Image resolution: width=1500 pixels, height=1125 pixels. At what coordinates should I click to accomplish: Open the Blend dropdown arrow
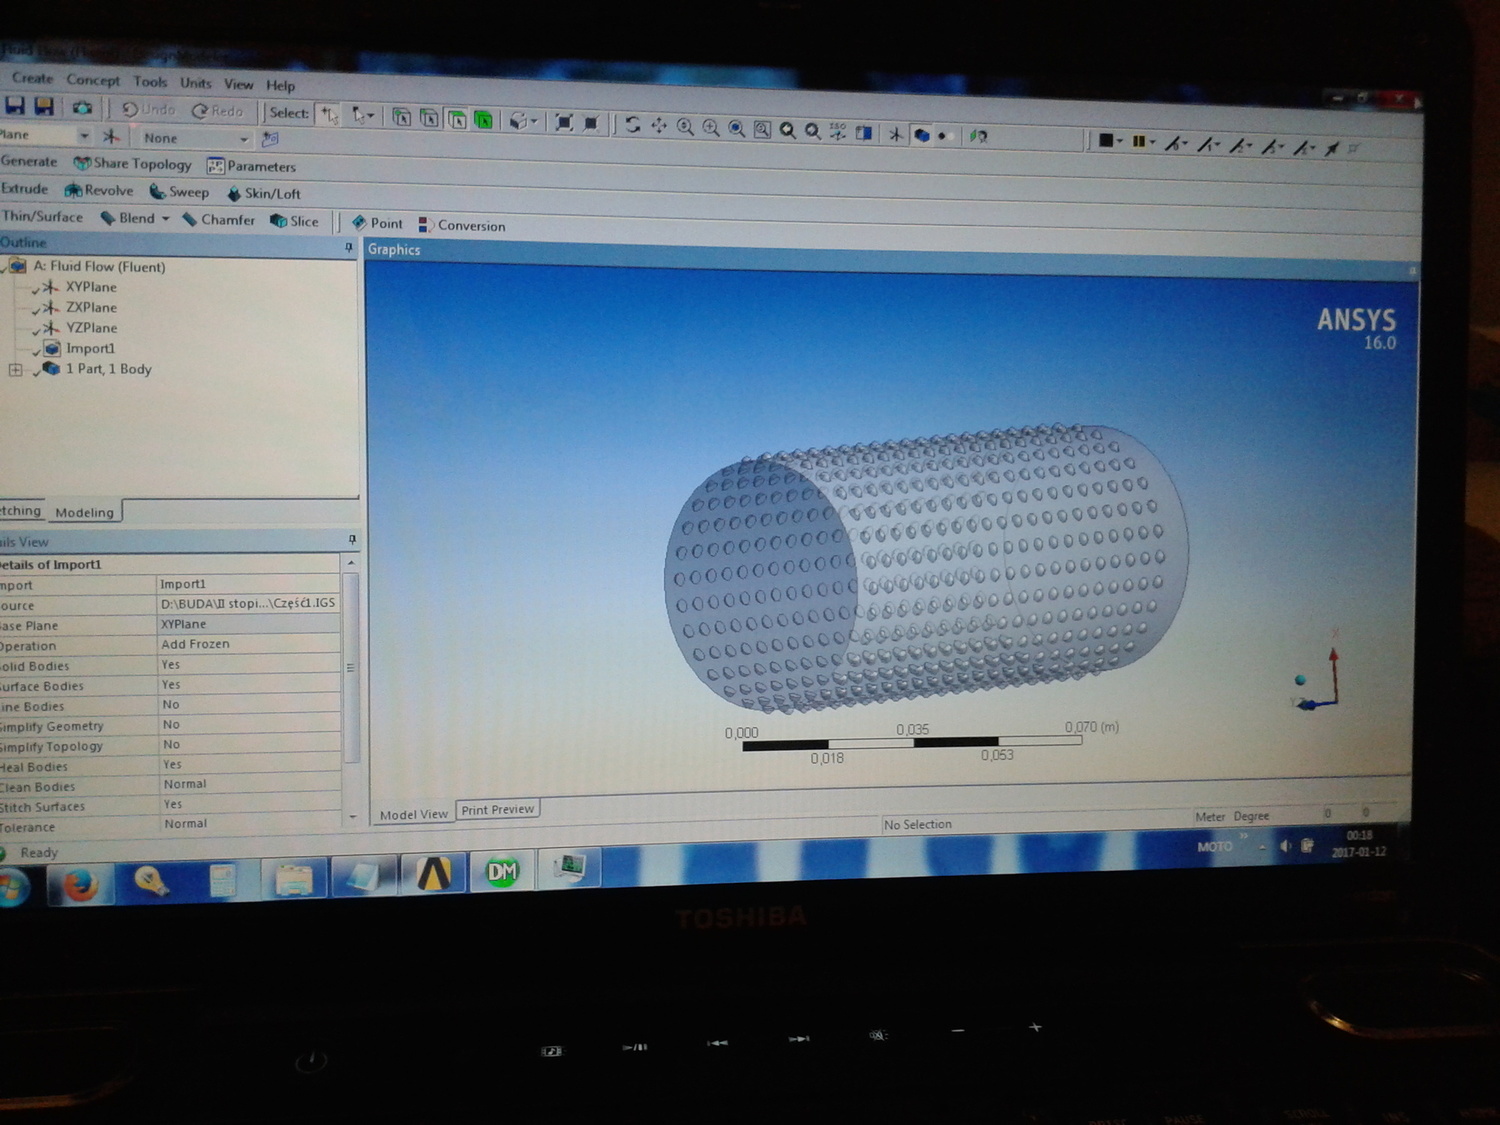coord(165,219)
